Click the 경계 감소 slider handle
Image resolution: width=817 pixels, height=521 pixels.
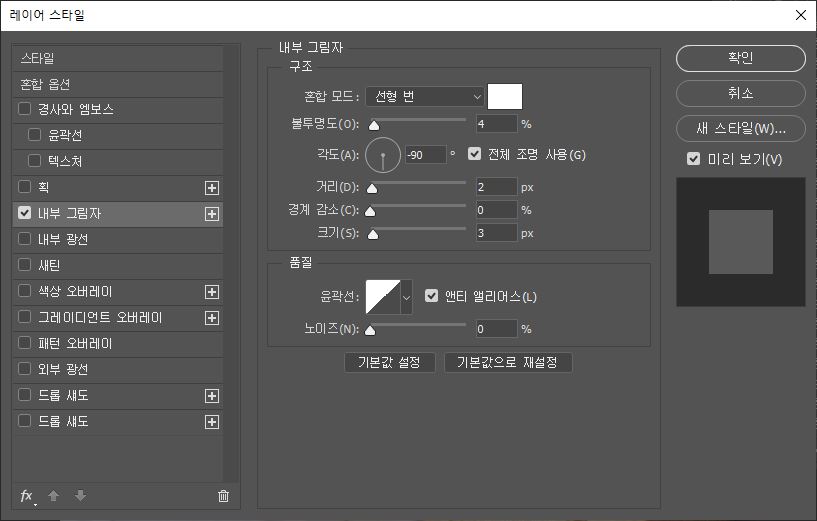[x=370, y=212]
